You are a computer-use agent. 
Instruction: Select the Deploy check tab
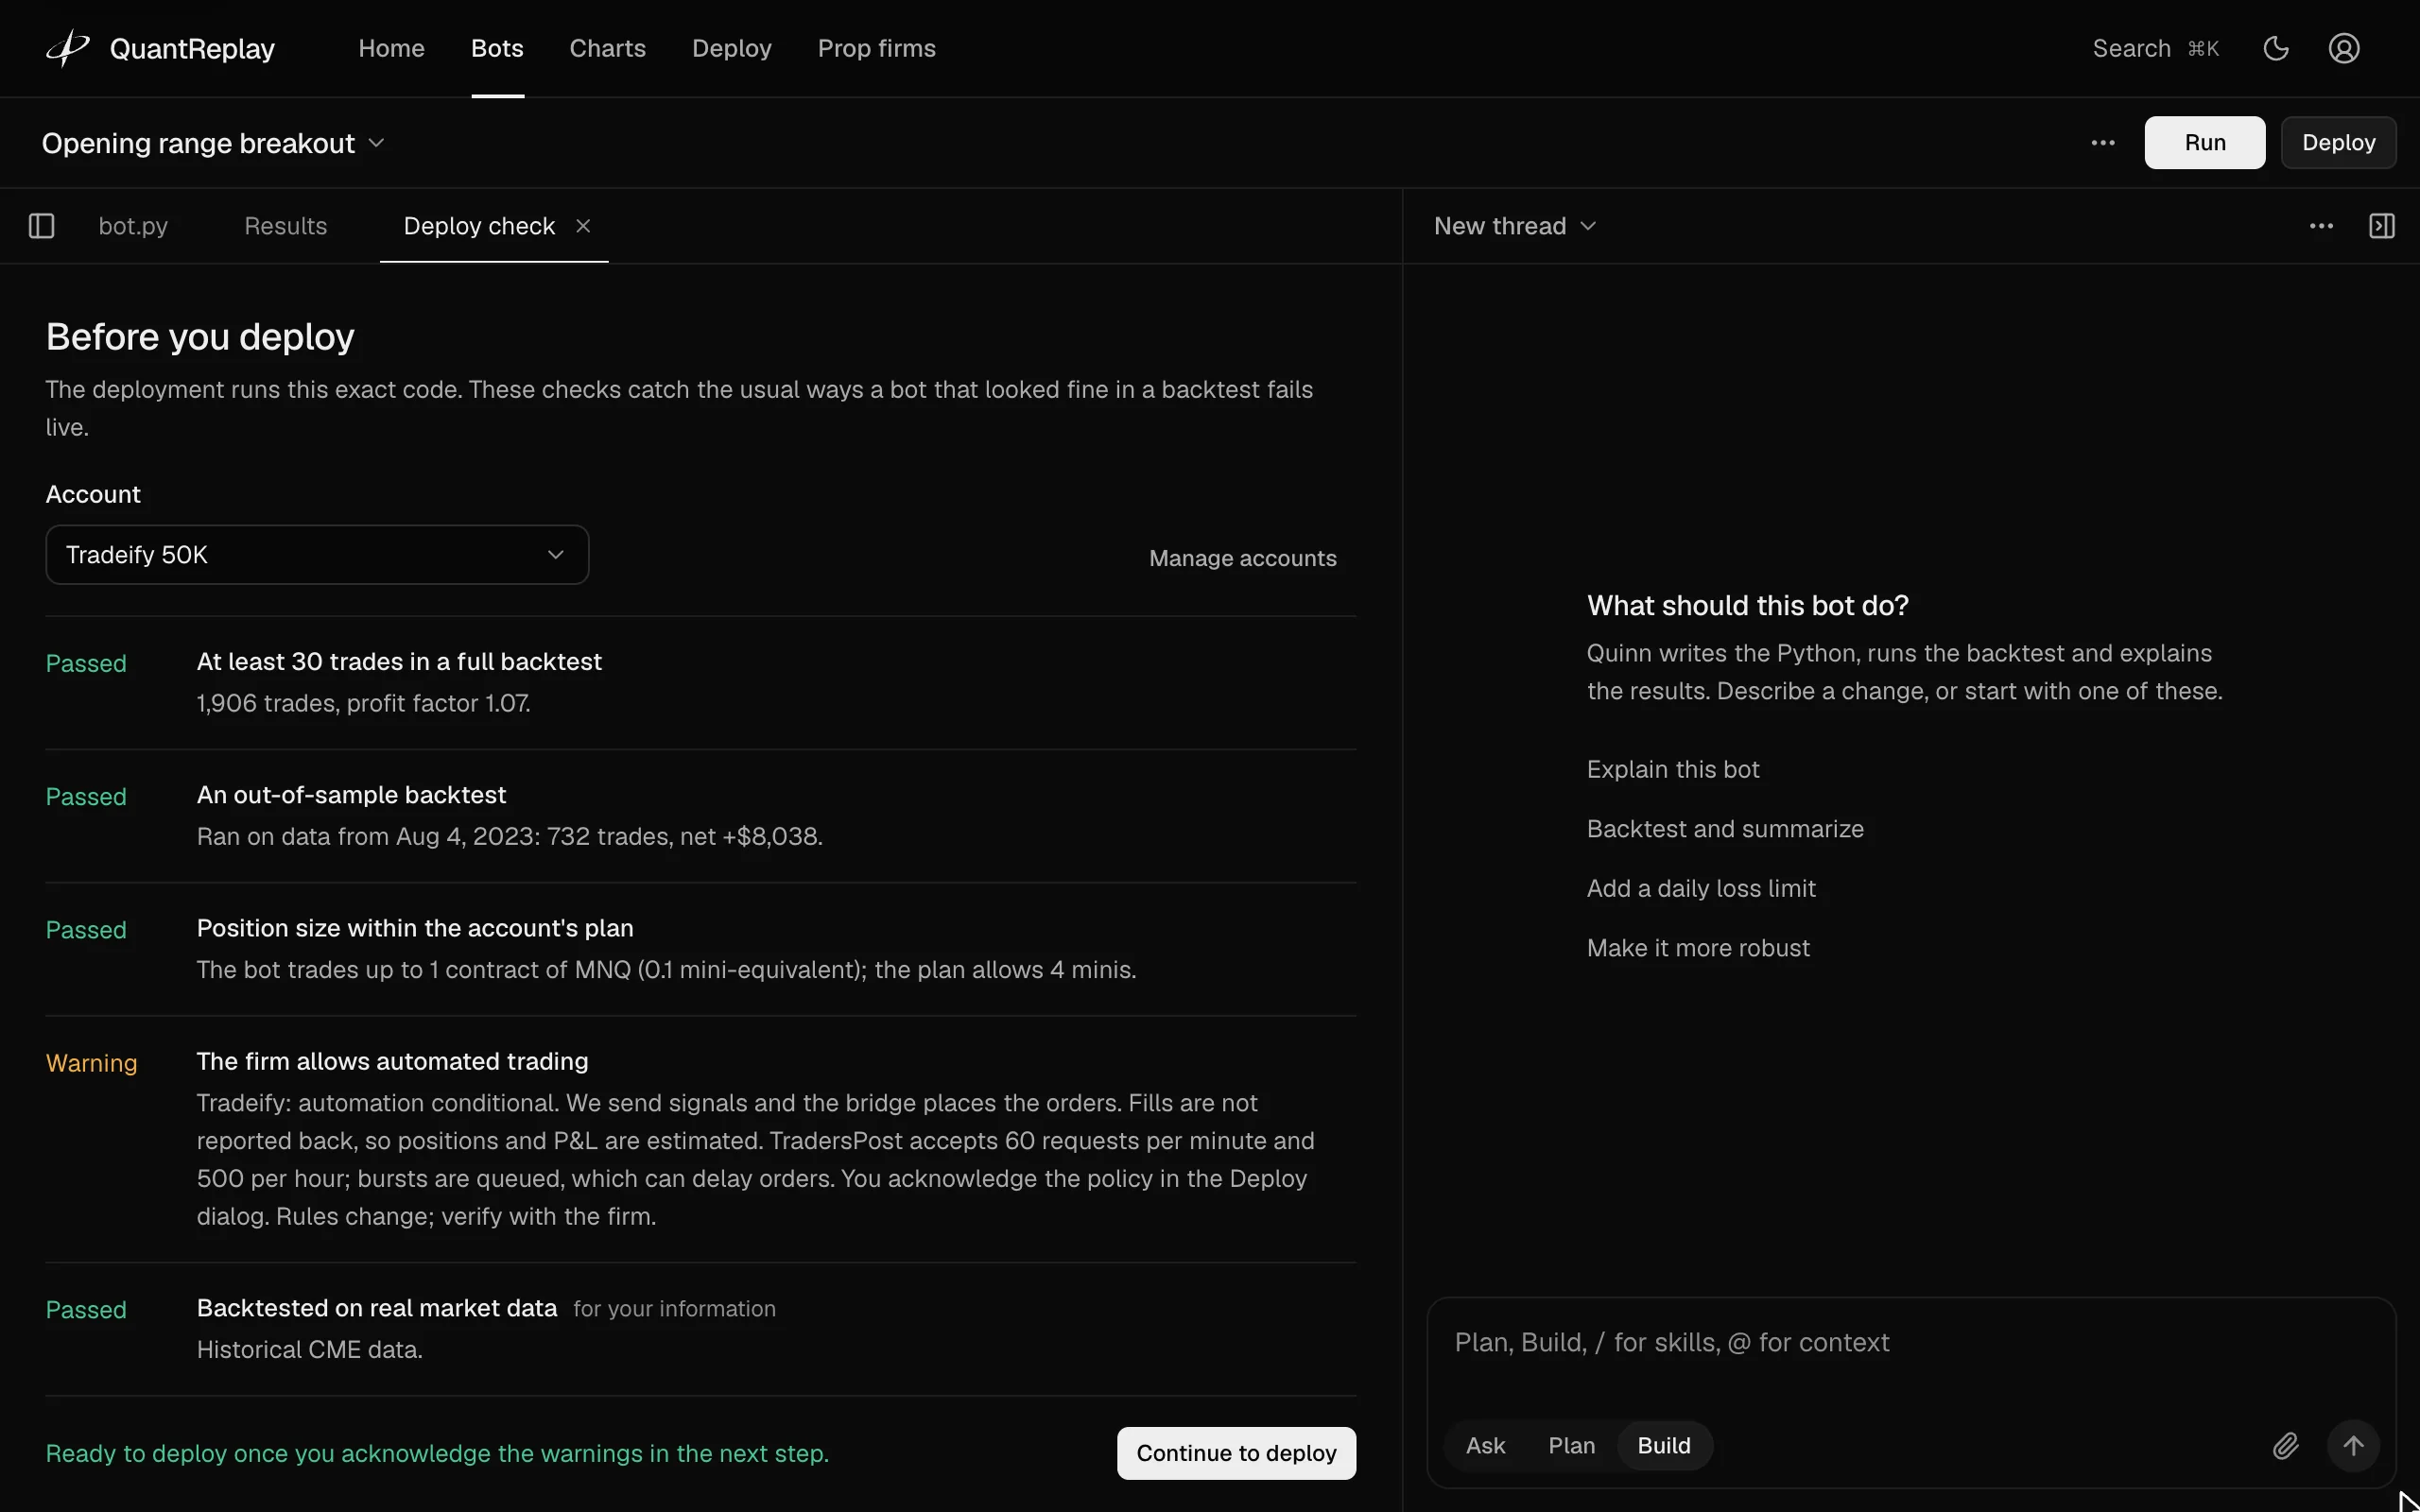pyautogui.click(x=479, y=226)
